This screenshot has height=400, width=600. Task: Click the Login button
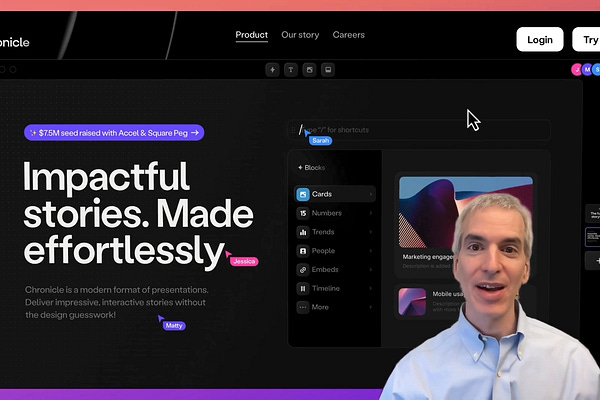[x=540, y=39]
